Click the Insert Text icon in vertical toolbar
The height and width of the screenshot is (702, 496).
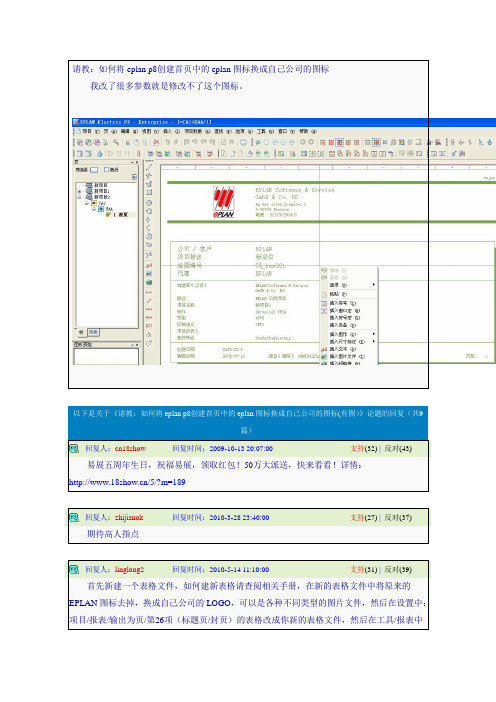pyautogui.click(x=149, y=265)
